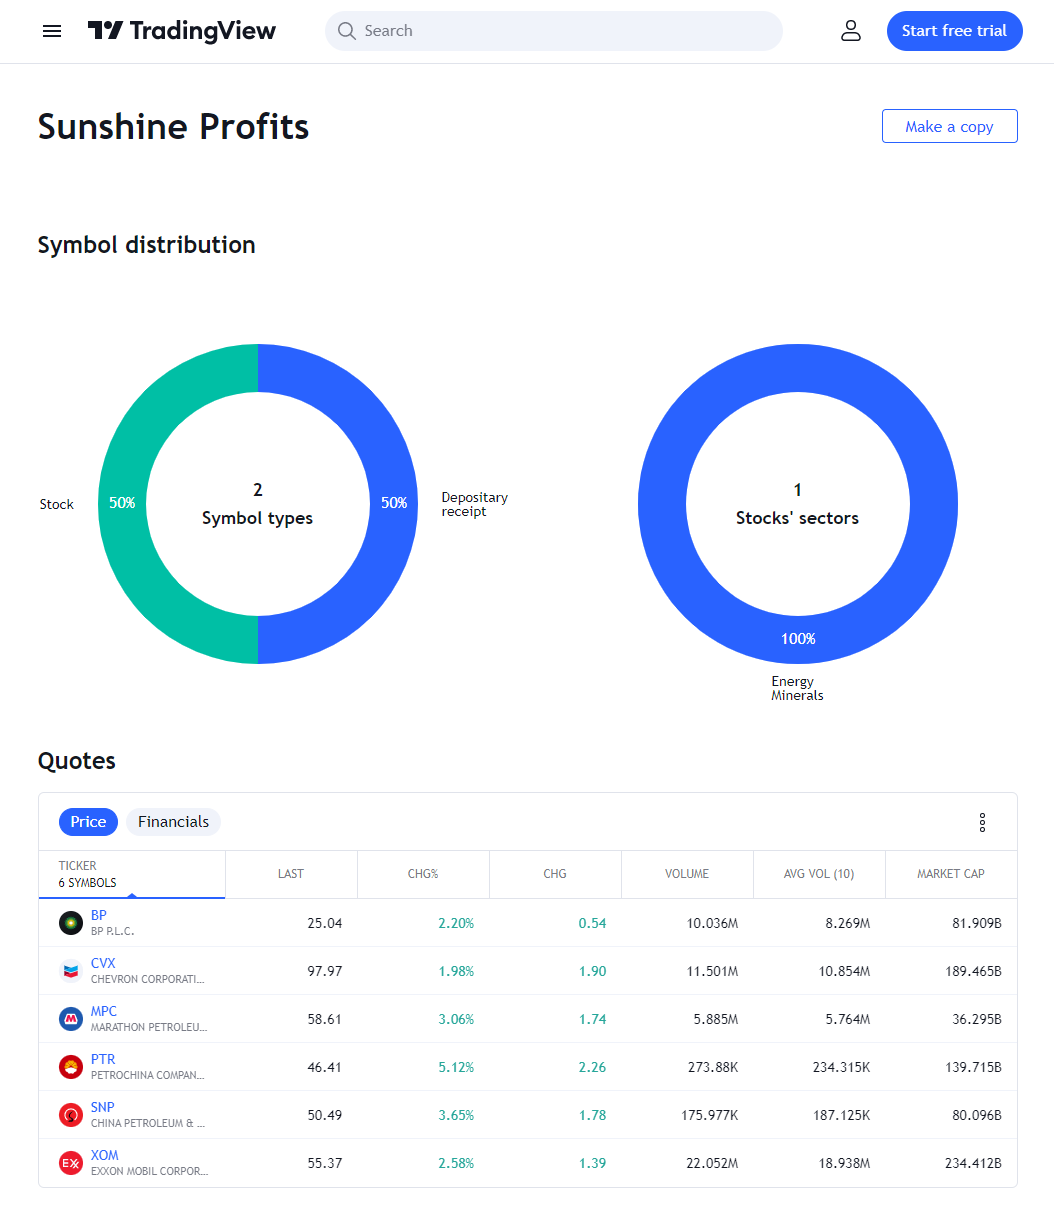This screenshot has width=1054, height=1213.
Task: Switch to the Financials tab
Action: click(173, 822)
